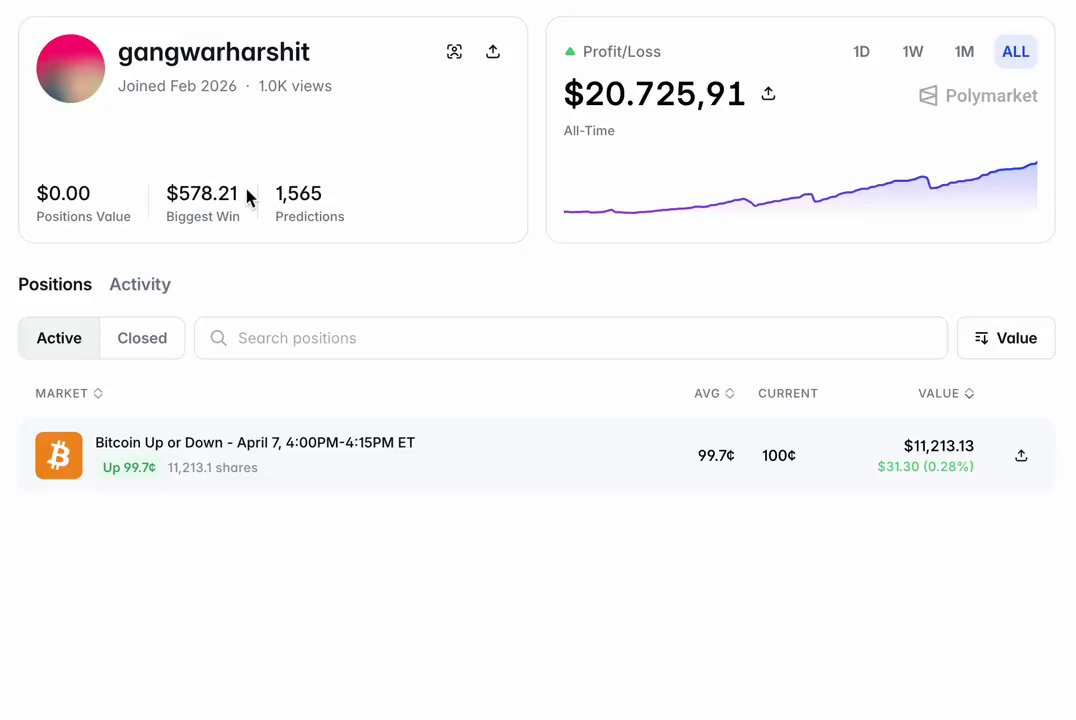
Task: Click the gangwarharshit username heading
Action: [213, 52]
